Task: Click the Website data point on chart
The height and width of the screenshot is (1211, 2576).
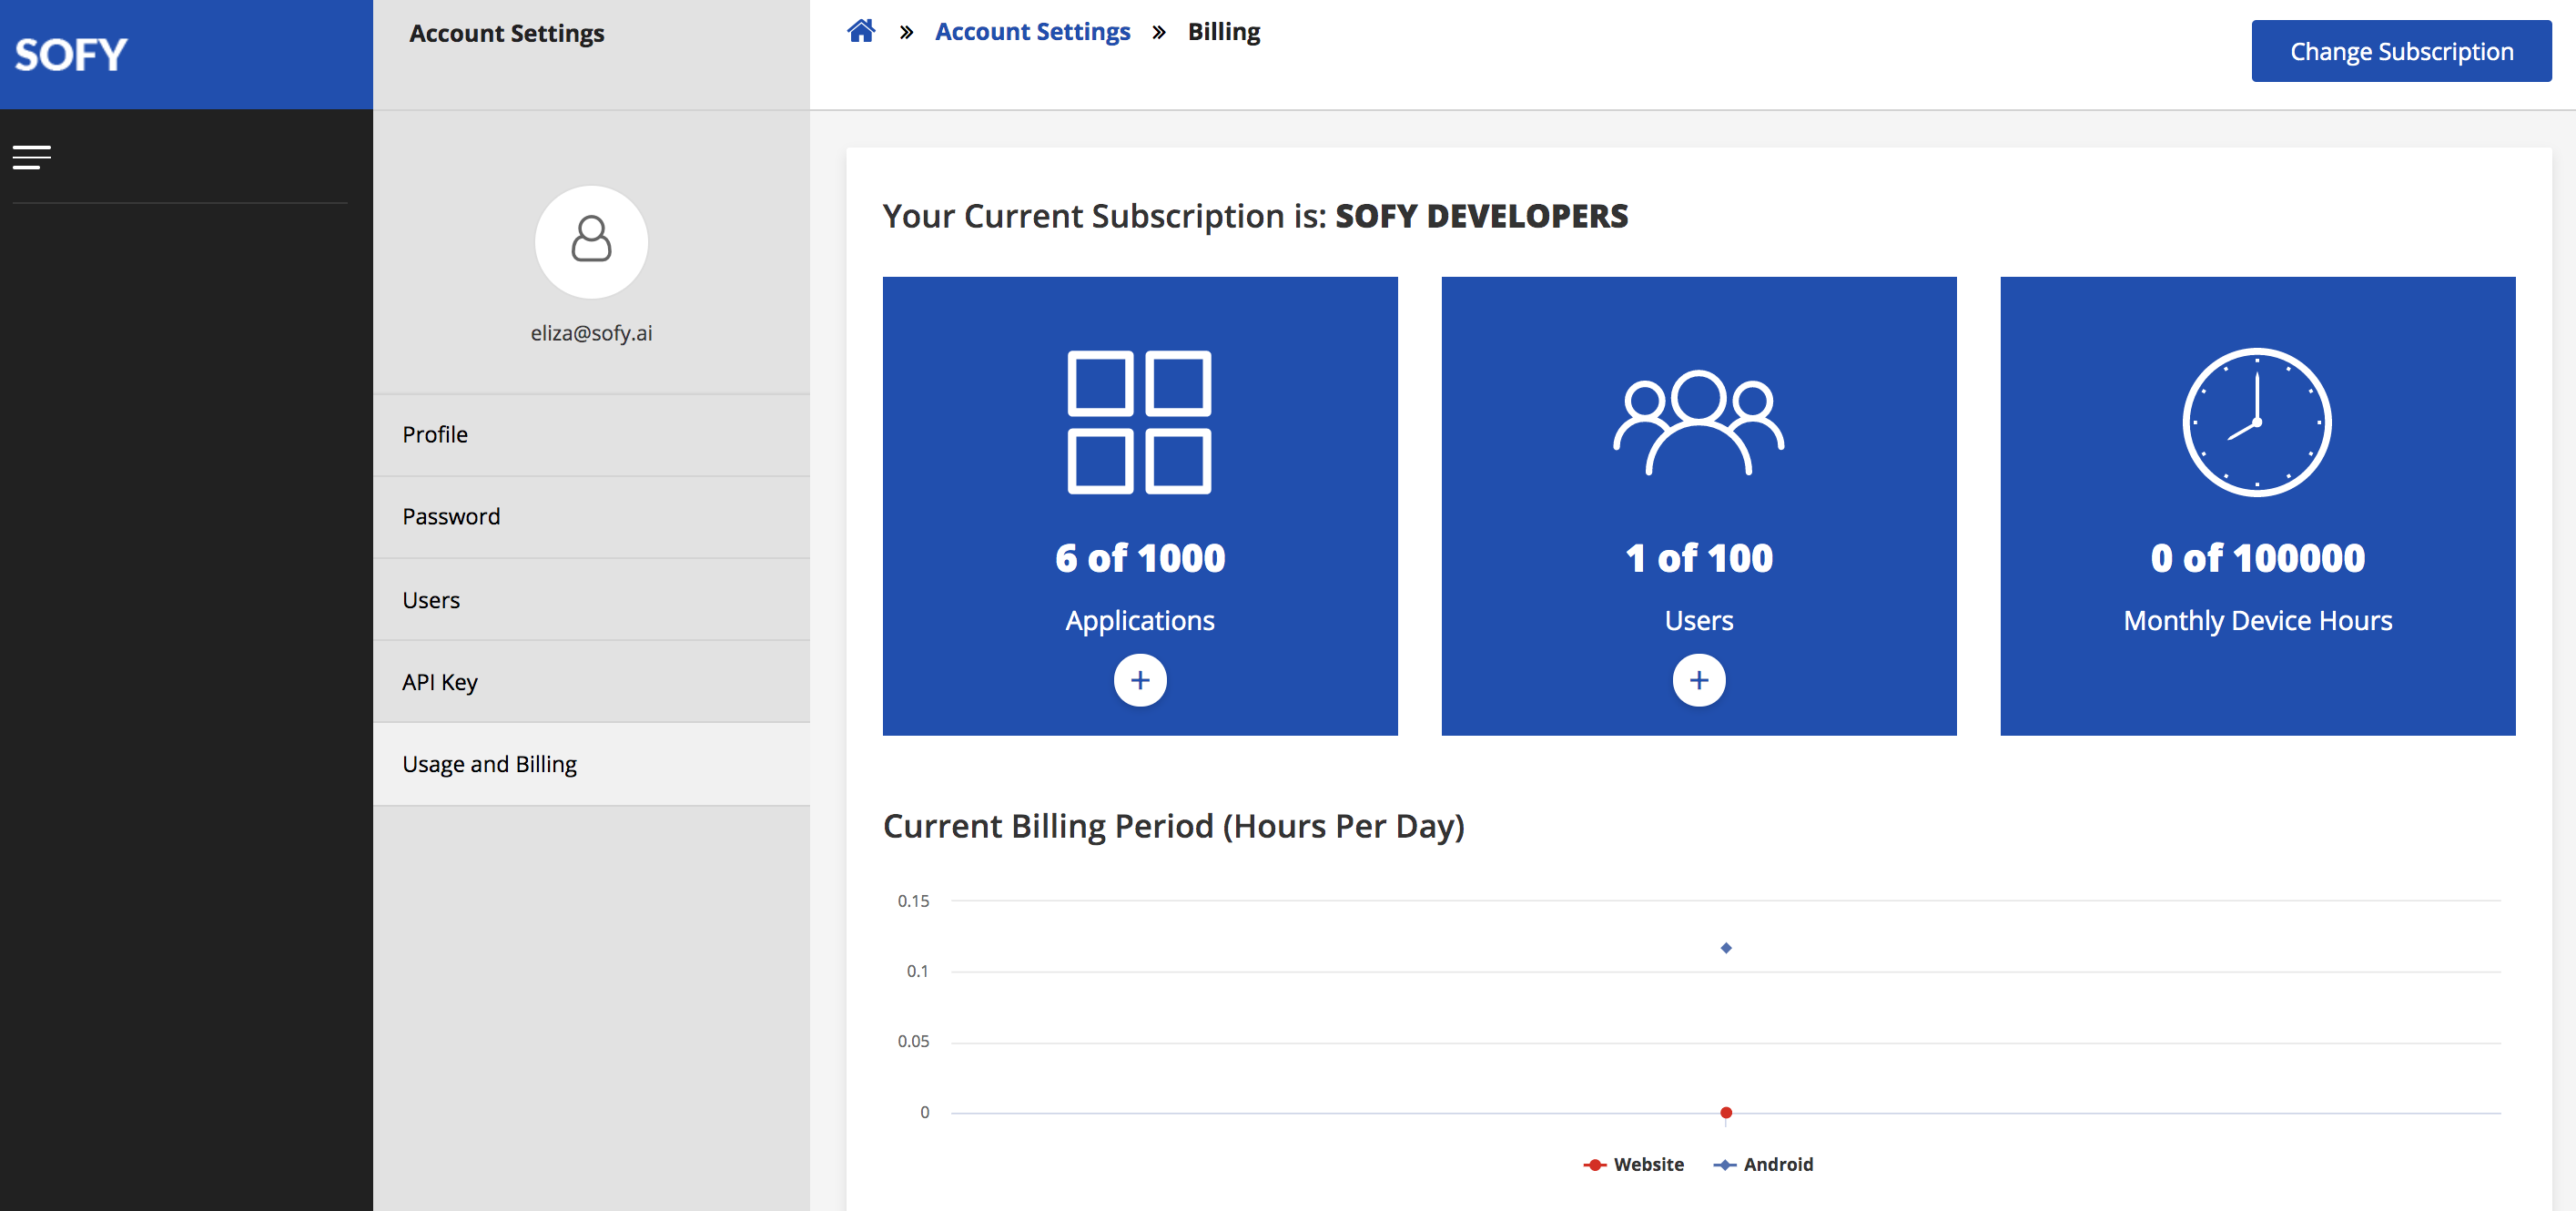Action: 1726,1112
